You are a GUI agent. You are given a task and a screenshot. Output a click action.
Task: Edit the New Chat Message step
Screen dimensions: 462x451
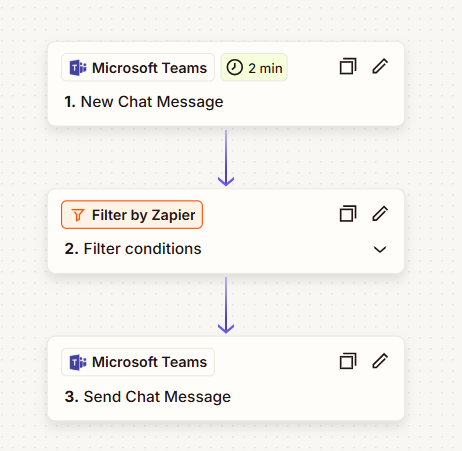pos(380,66)
